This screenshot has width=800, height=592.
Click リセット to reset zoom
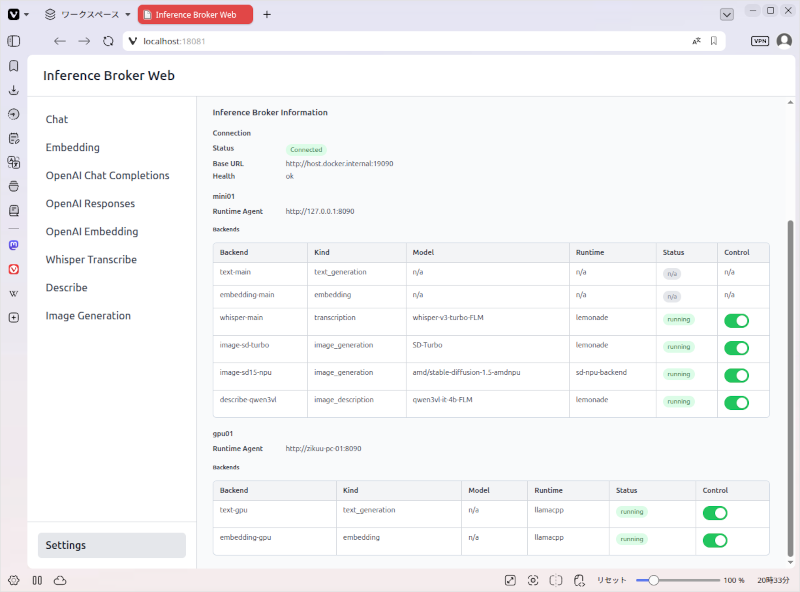pyautogui.click(x=611, y=580)
